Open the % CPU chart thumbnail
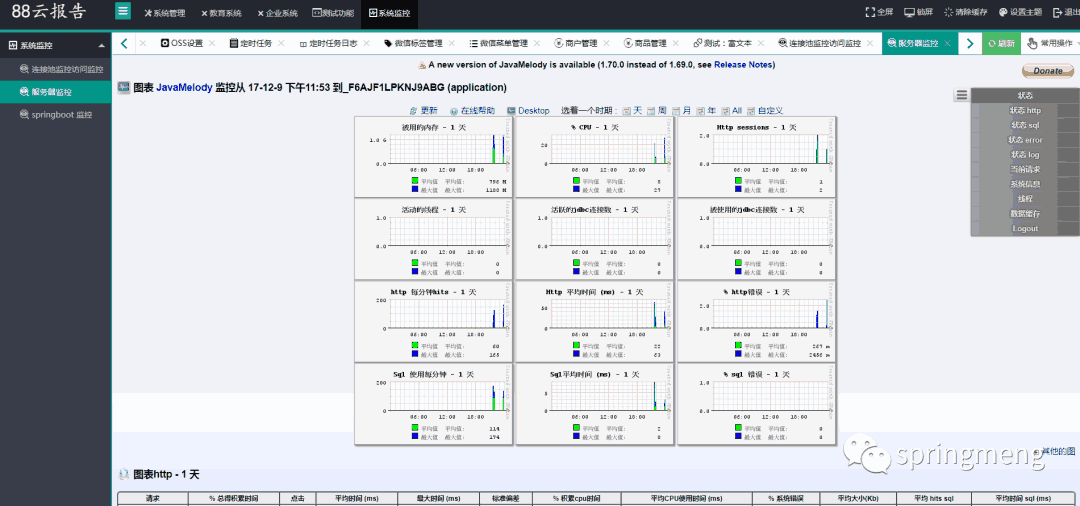This screenshot has width=1080, height=506. 594,157
